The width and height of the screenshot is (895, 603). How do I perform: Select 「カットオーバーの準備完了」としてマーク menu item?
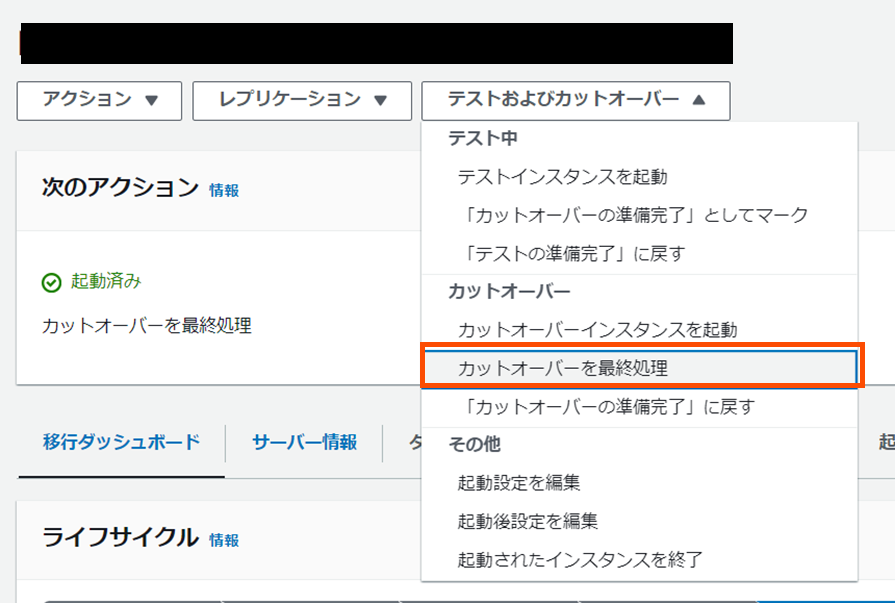[x=639, y=215]
